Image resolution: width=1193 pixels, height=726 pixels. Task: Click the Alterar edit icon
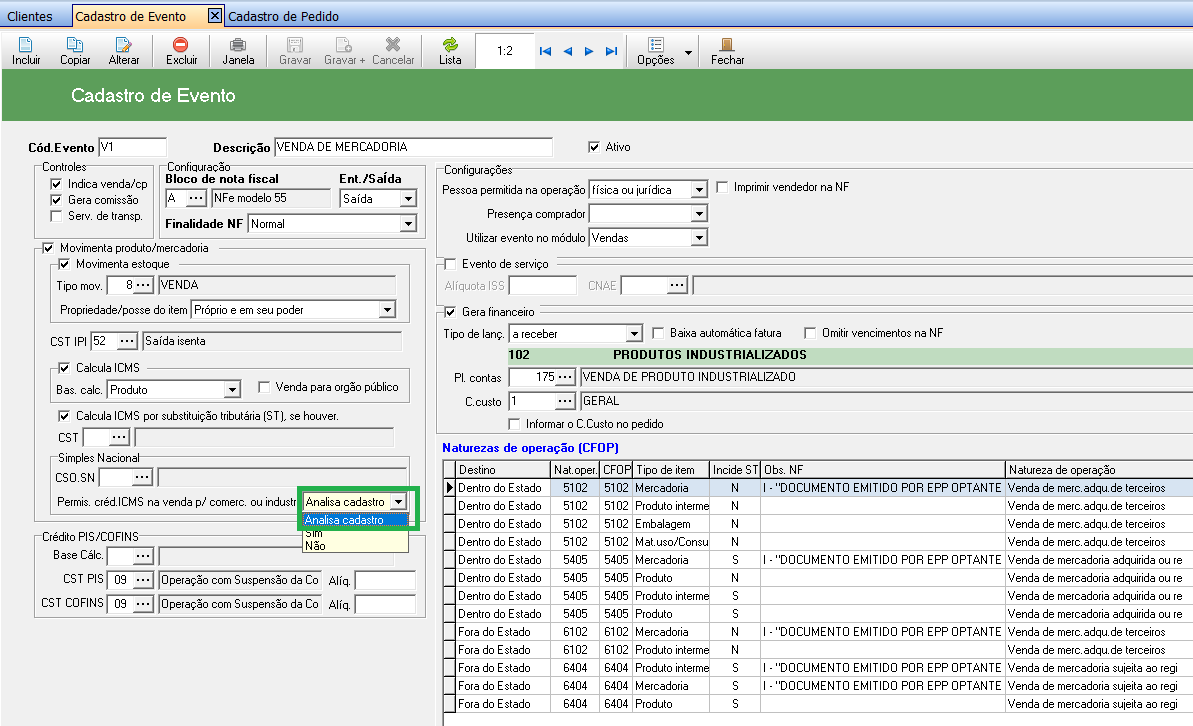pos(124,46)
